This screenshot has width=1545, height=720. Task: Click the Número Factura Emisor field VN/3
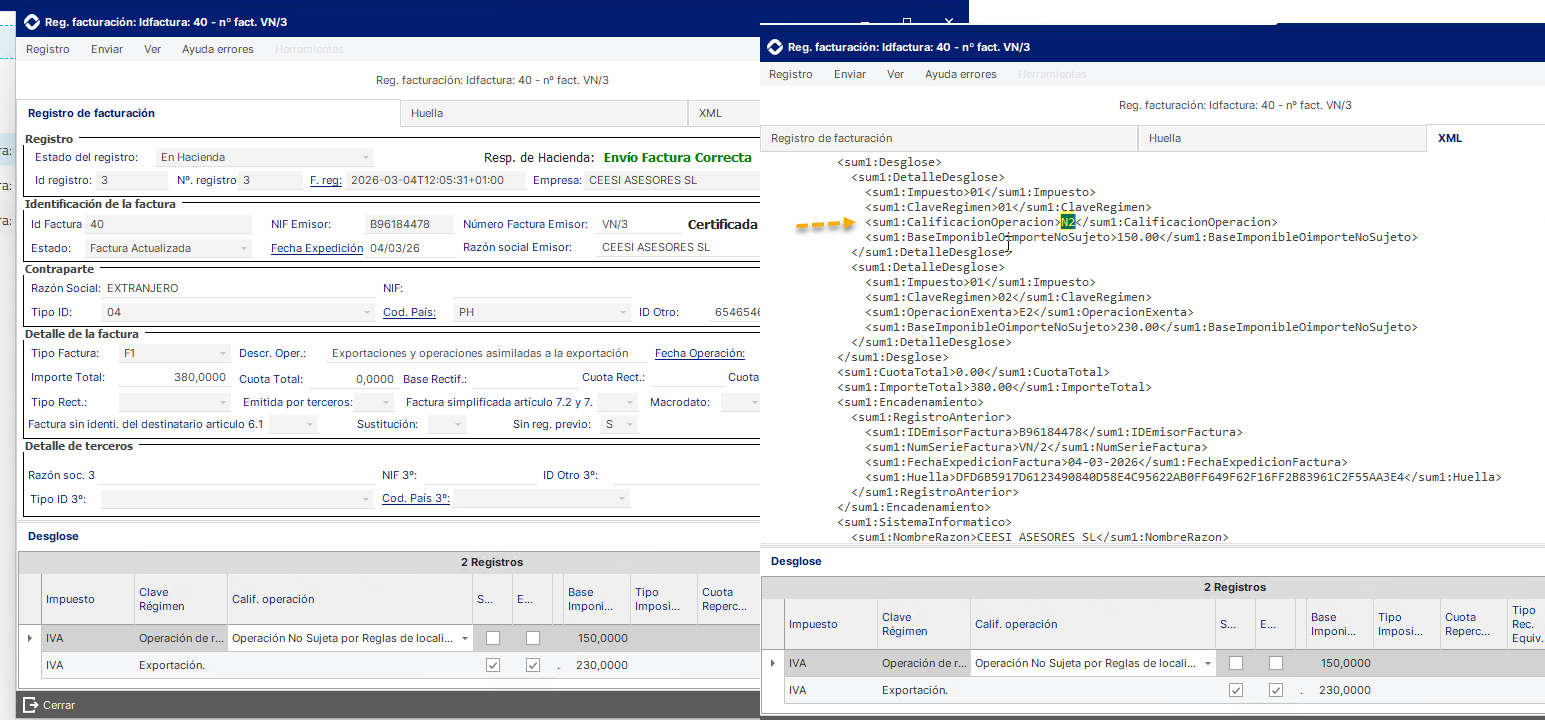point(638,225)
